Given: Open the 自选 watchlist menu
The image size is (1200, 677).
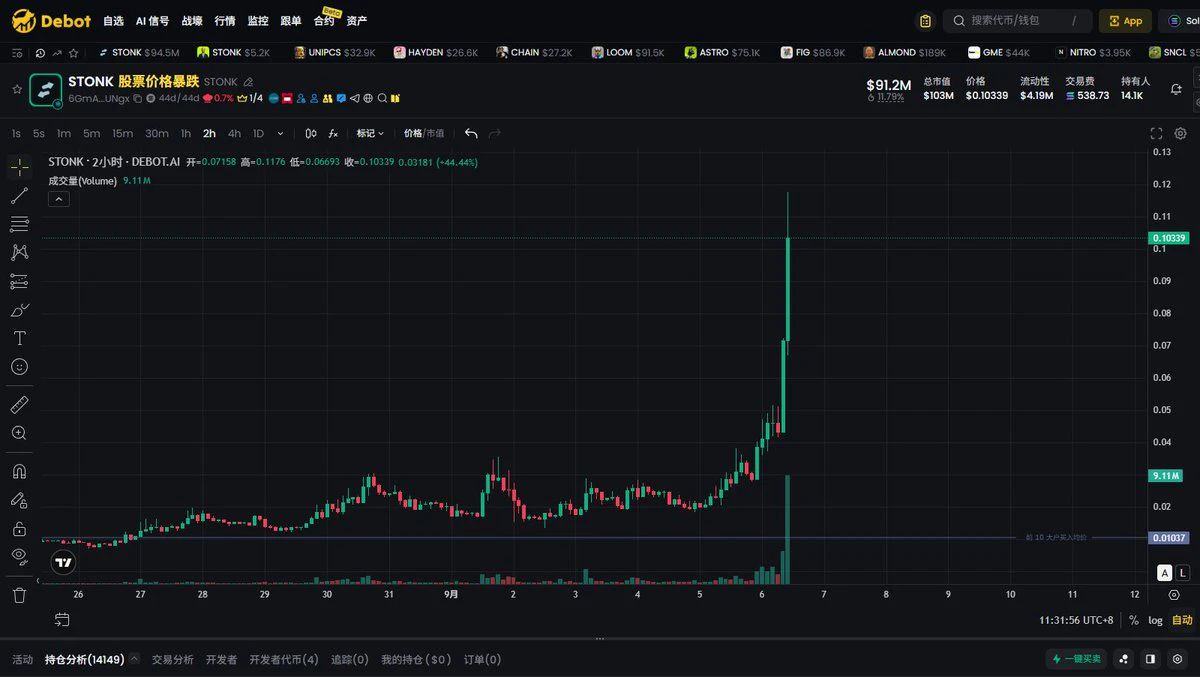Looking at the screenshot, I should [113, 21].
